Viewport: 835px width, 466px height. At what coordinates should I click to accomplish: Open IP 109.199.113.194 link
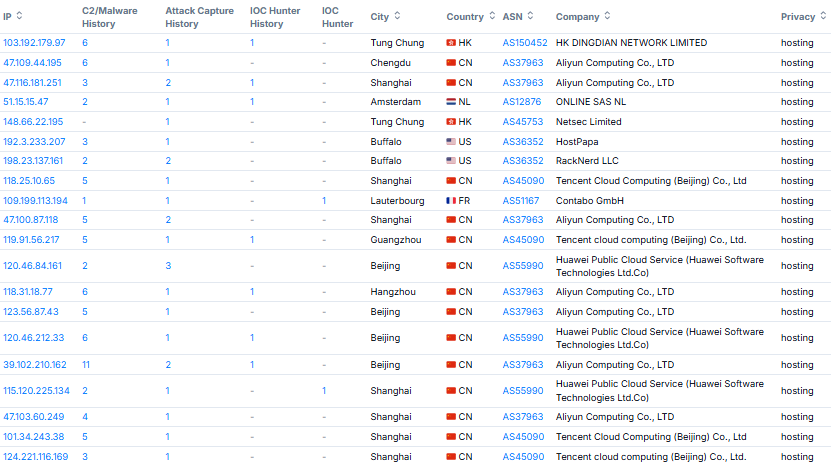35,201
